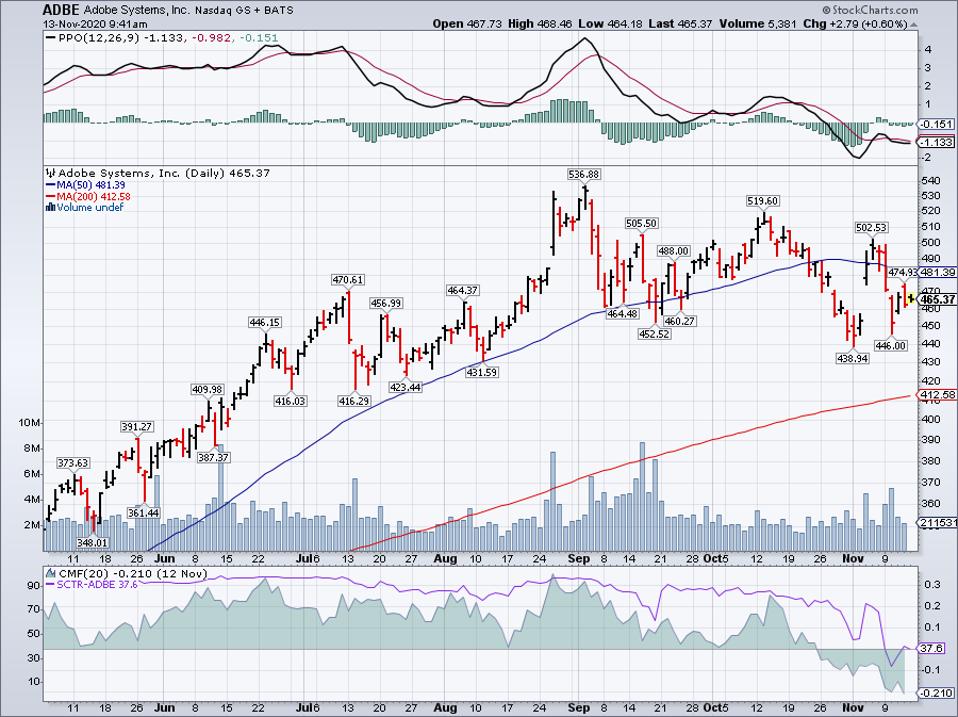Click the 416.29 low price label

354,401
